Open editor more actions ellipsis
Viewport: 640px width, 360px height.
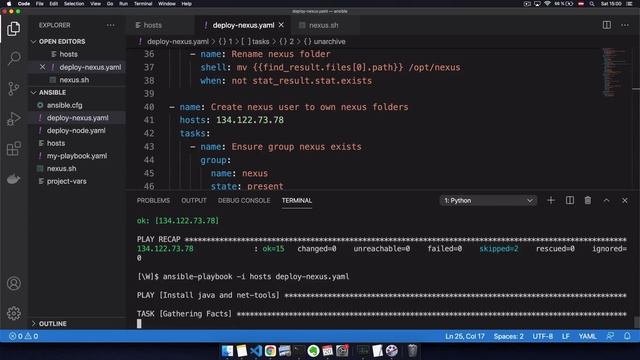625,25
